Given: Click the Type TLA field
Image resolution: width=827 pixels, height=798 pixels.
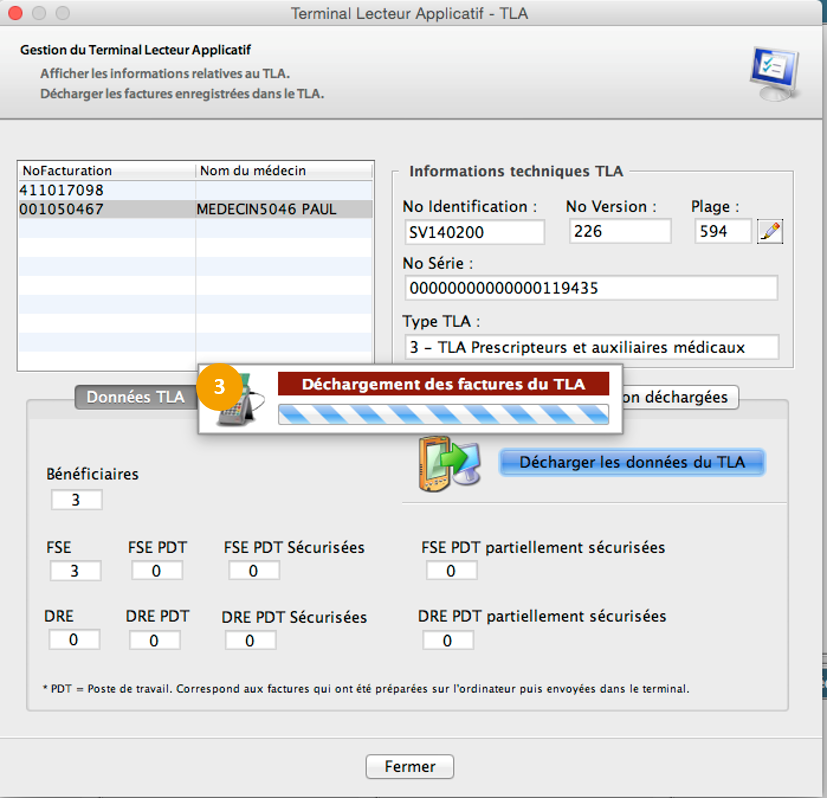Looking at the screenshot, I should [x=591, y=347].
